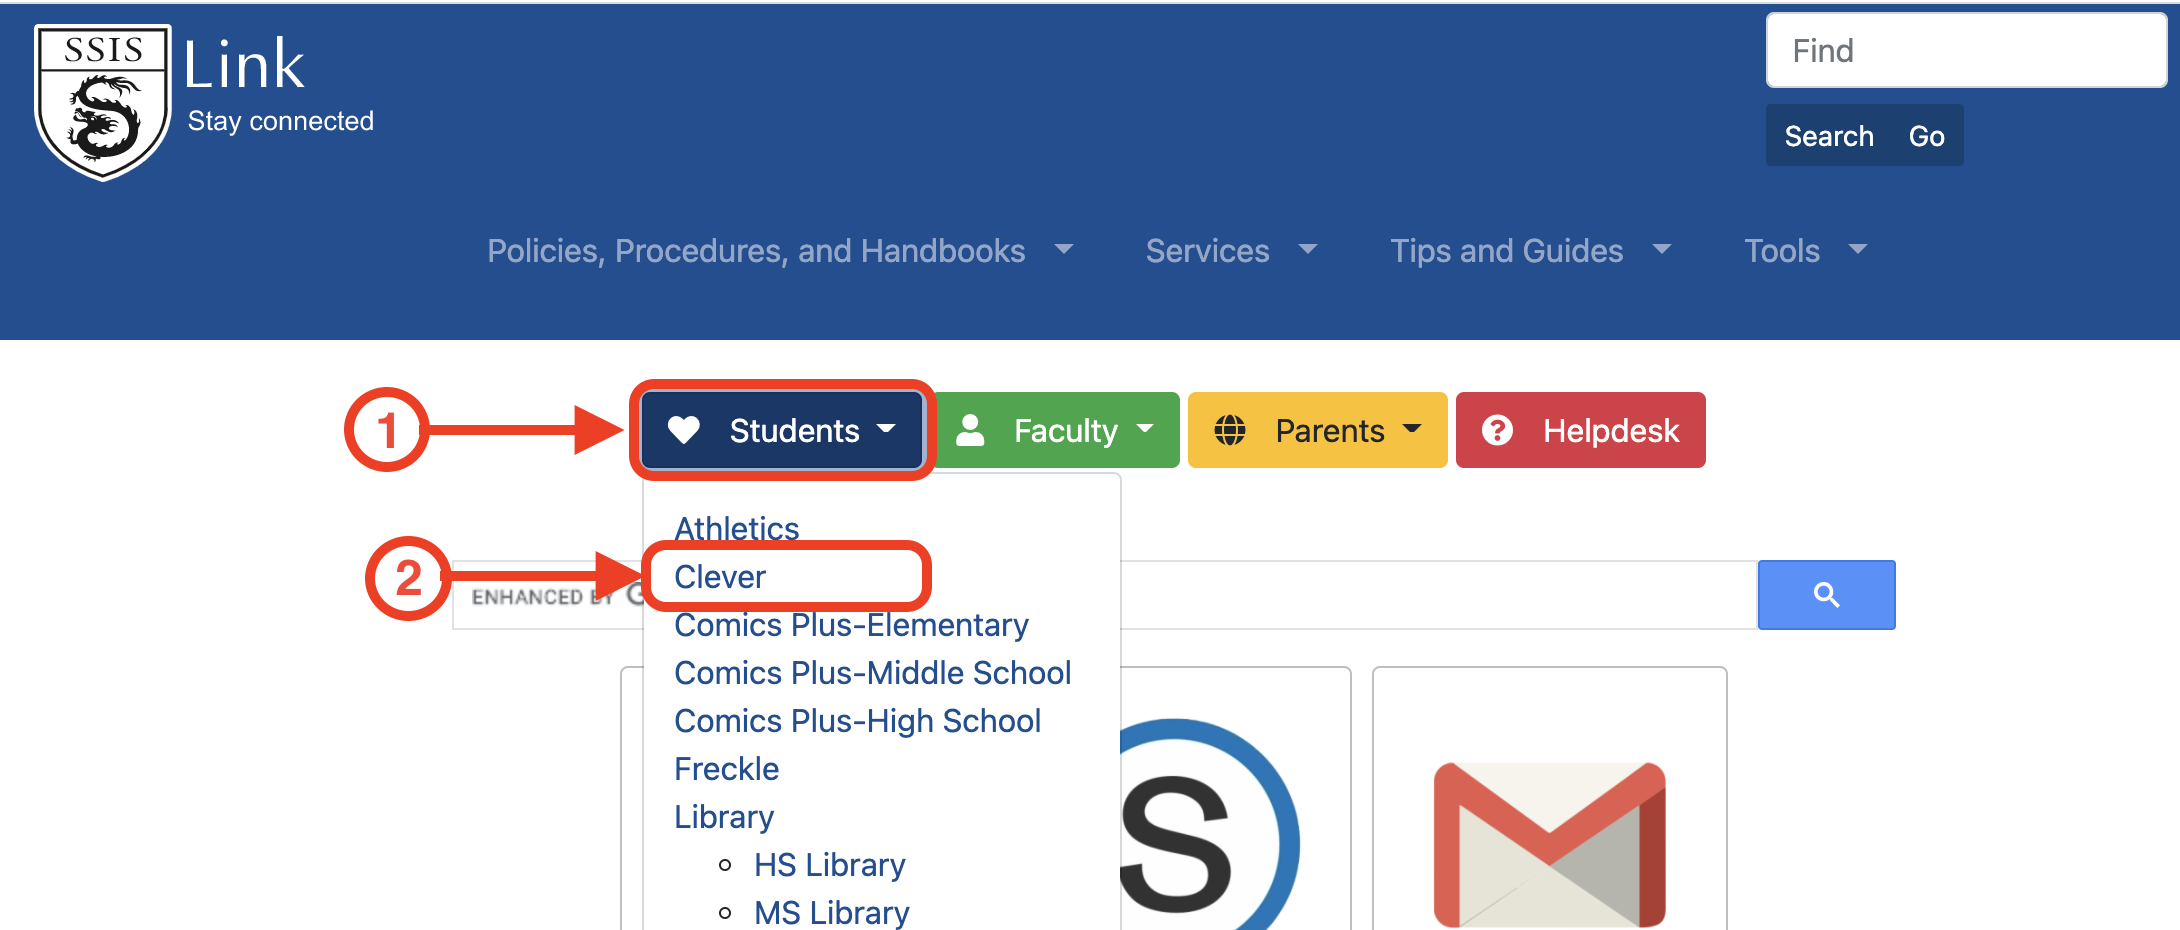Toggle the Students dropdown button
The image size is (2180, 930).
click(782, 430)
